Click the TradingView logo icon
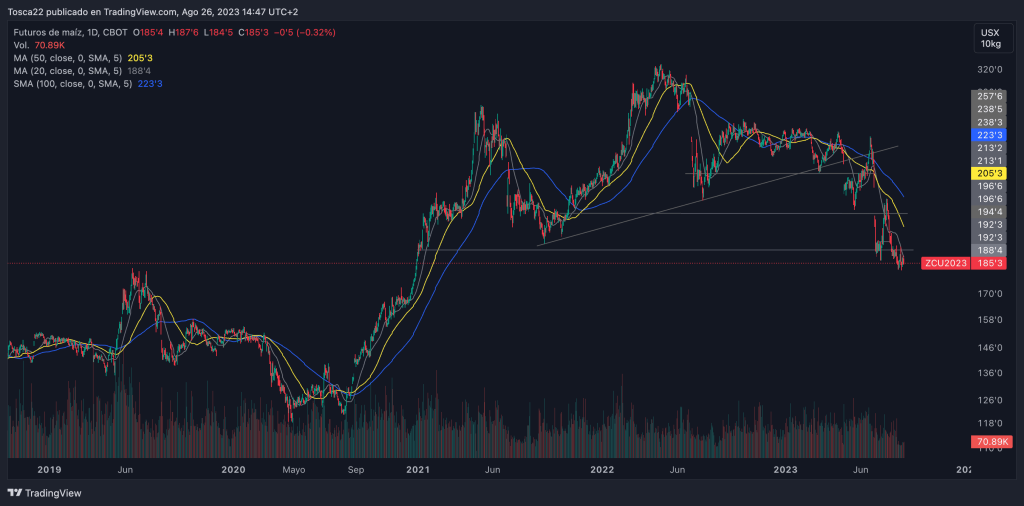Image resolution: width=1024 pixels, height=506 pixels. coord(14,493)
